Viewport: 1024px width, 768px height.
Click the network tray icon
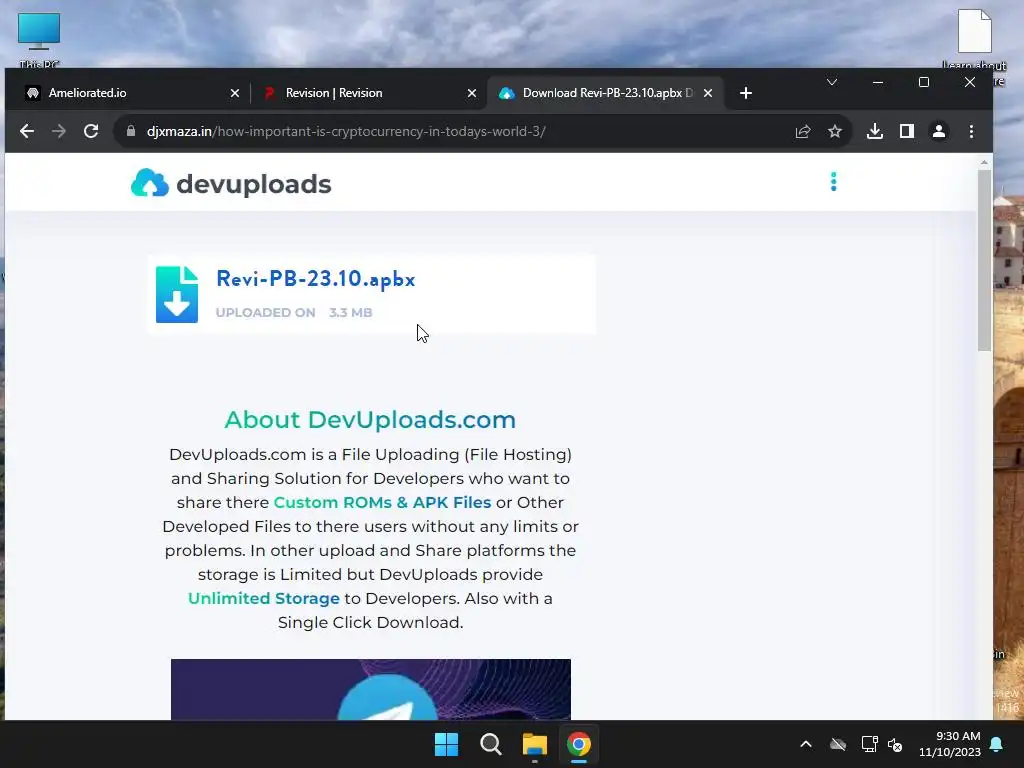(869, 744)
